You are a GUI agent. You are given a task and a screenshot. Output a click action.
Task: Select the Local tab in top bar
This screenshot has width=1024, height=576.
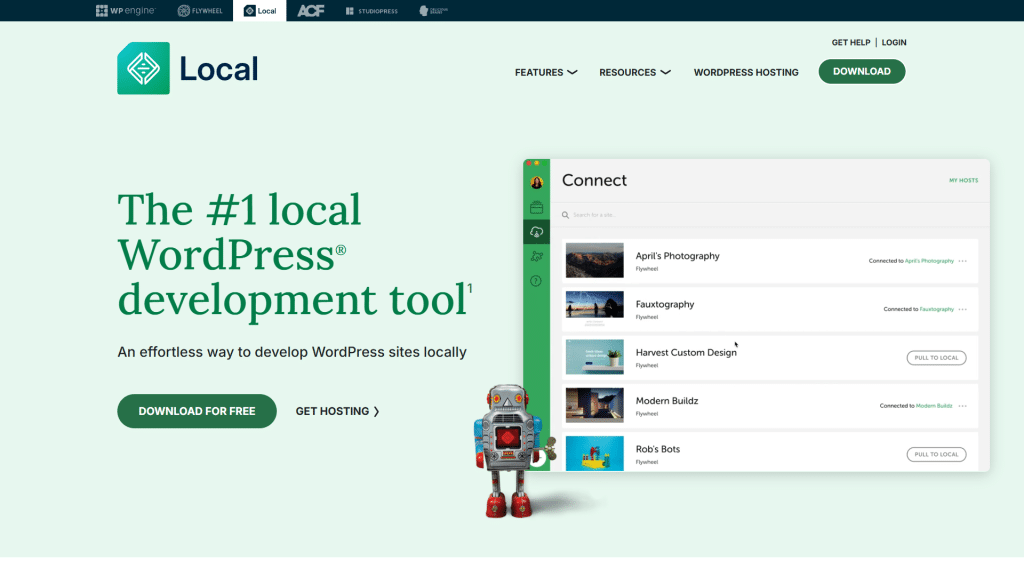[260, 10]
